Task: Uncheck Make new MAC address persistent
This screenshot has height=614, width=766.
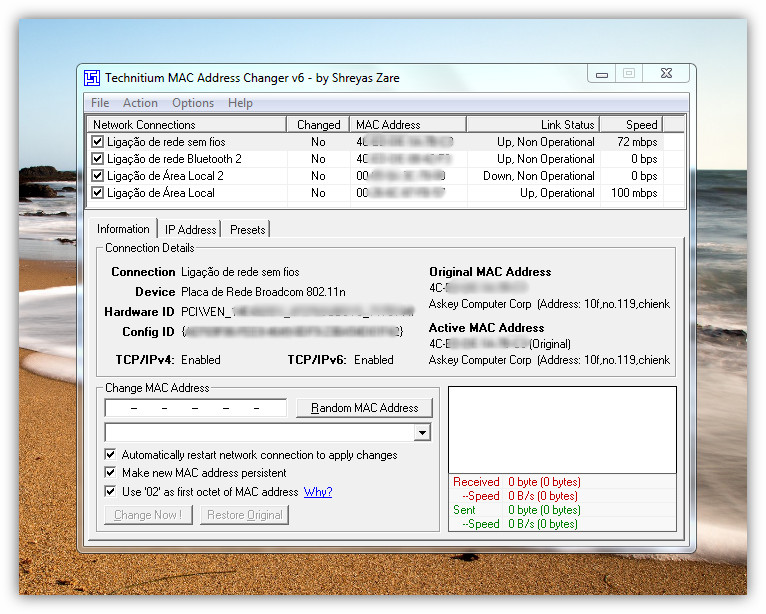Action: pos(110,473)
